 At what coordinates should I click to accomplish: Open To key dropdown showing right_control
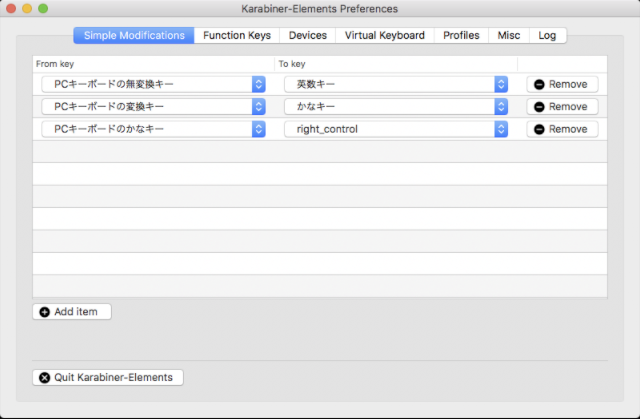(396, 129)
